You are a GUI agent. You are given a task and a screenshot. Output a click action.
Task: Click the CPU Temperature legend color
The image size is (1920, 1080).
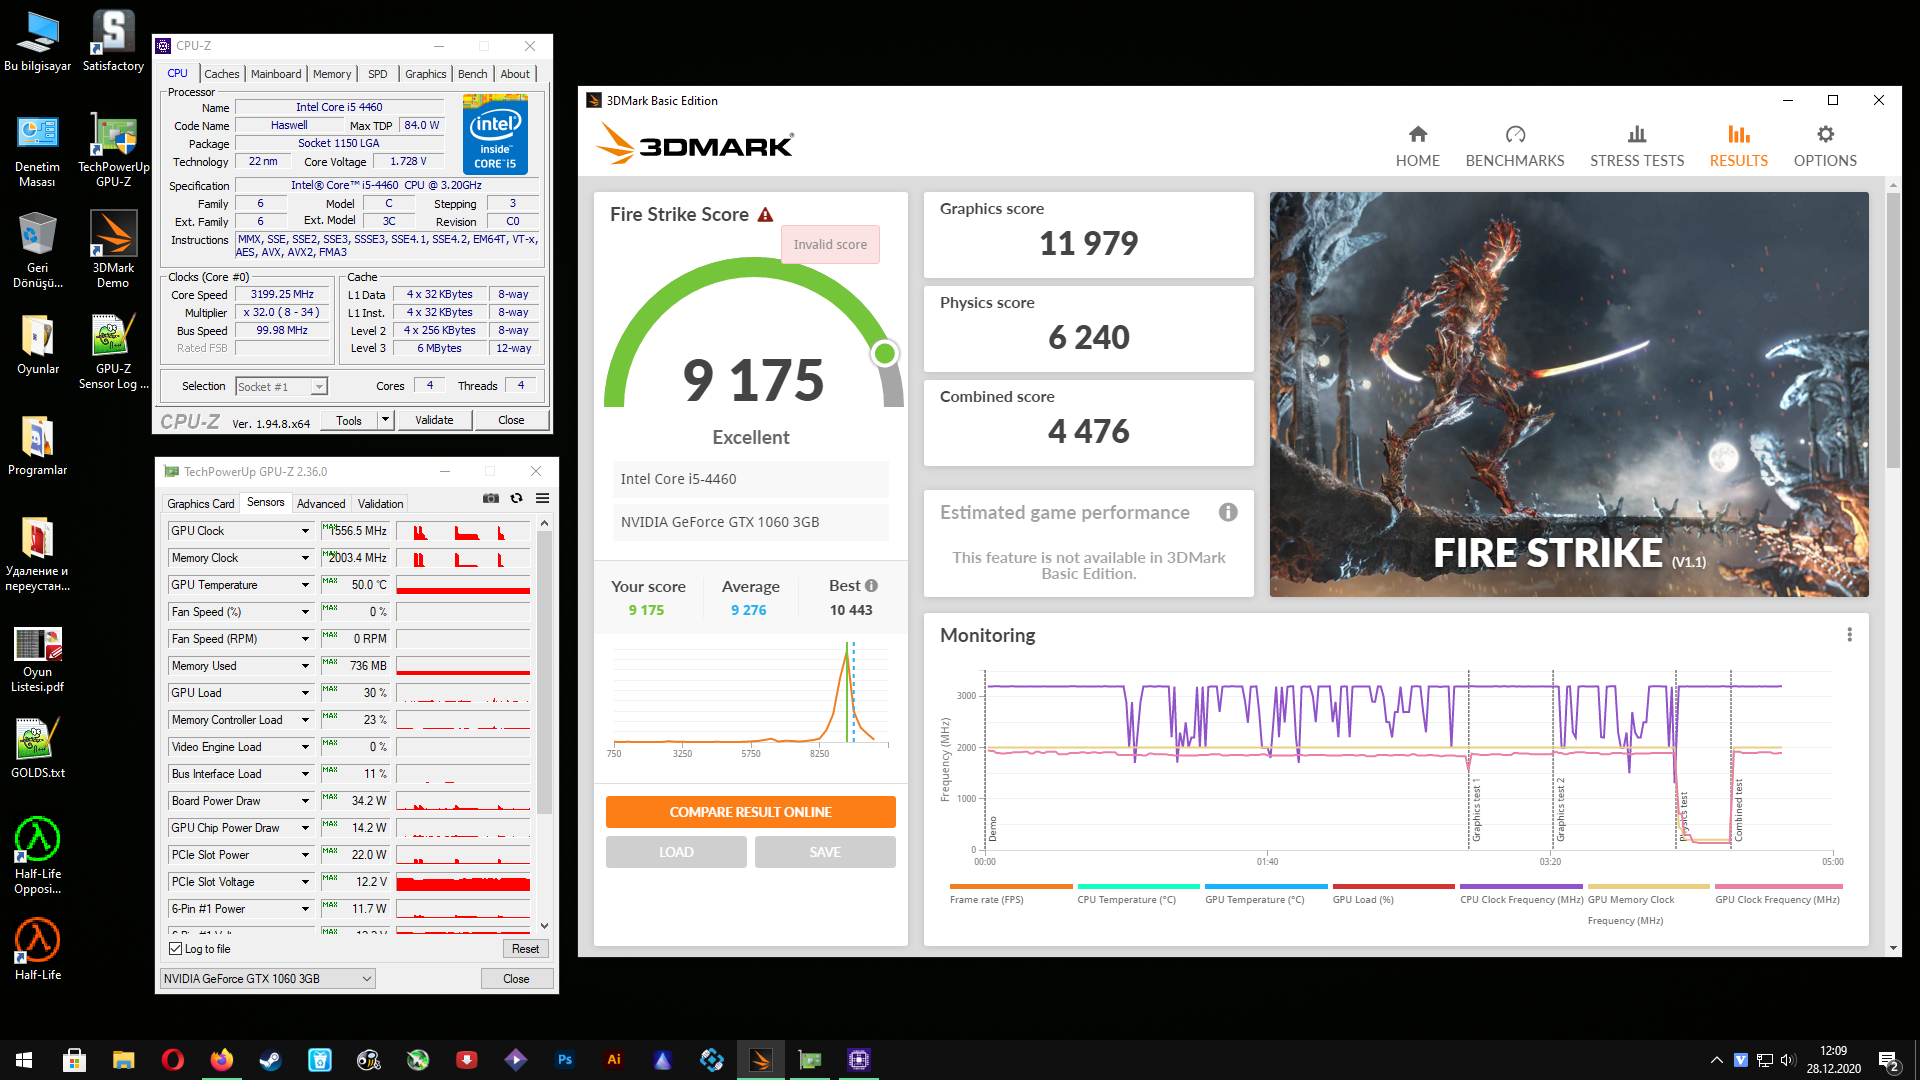(1138, 886)
